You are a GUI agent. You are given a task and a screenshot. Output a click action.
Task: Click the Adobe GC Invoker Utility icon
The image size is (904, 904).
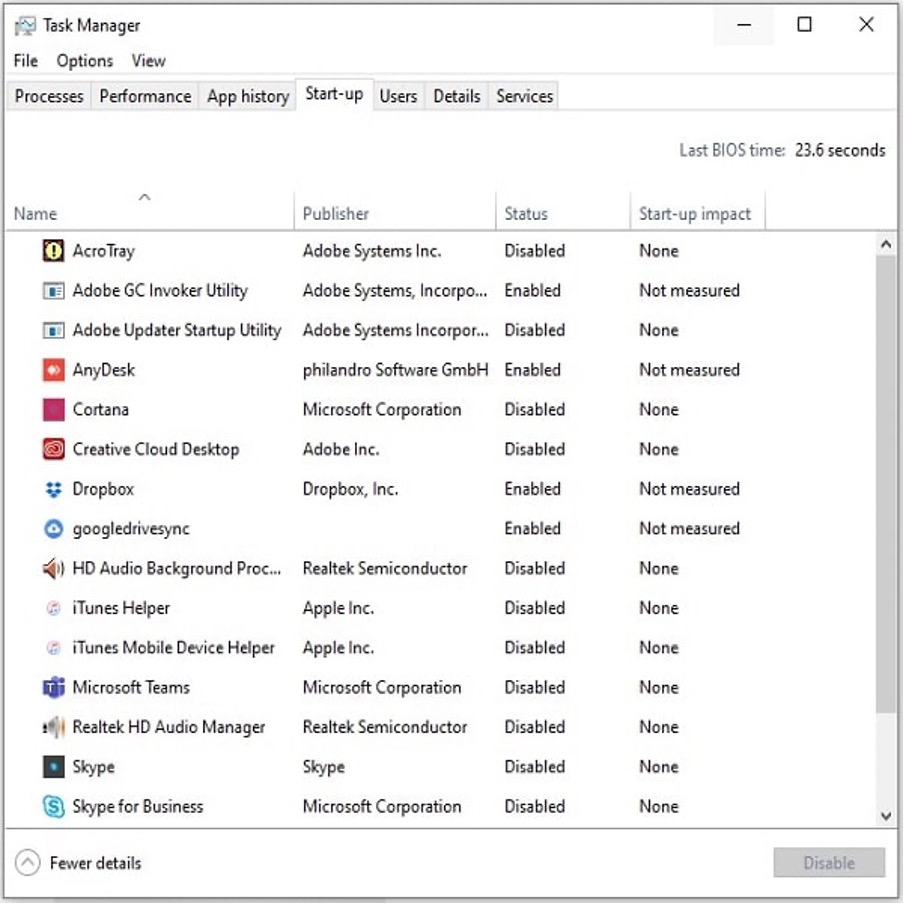click(54, 291)
